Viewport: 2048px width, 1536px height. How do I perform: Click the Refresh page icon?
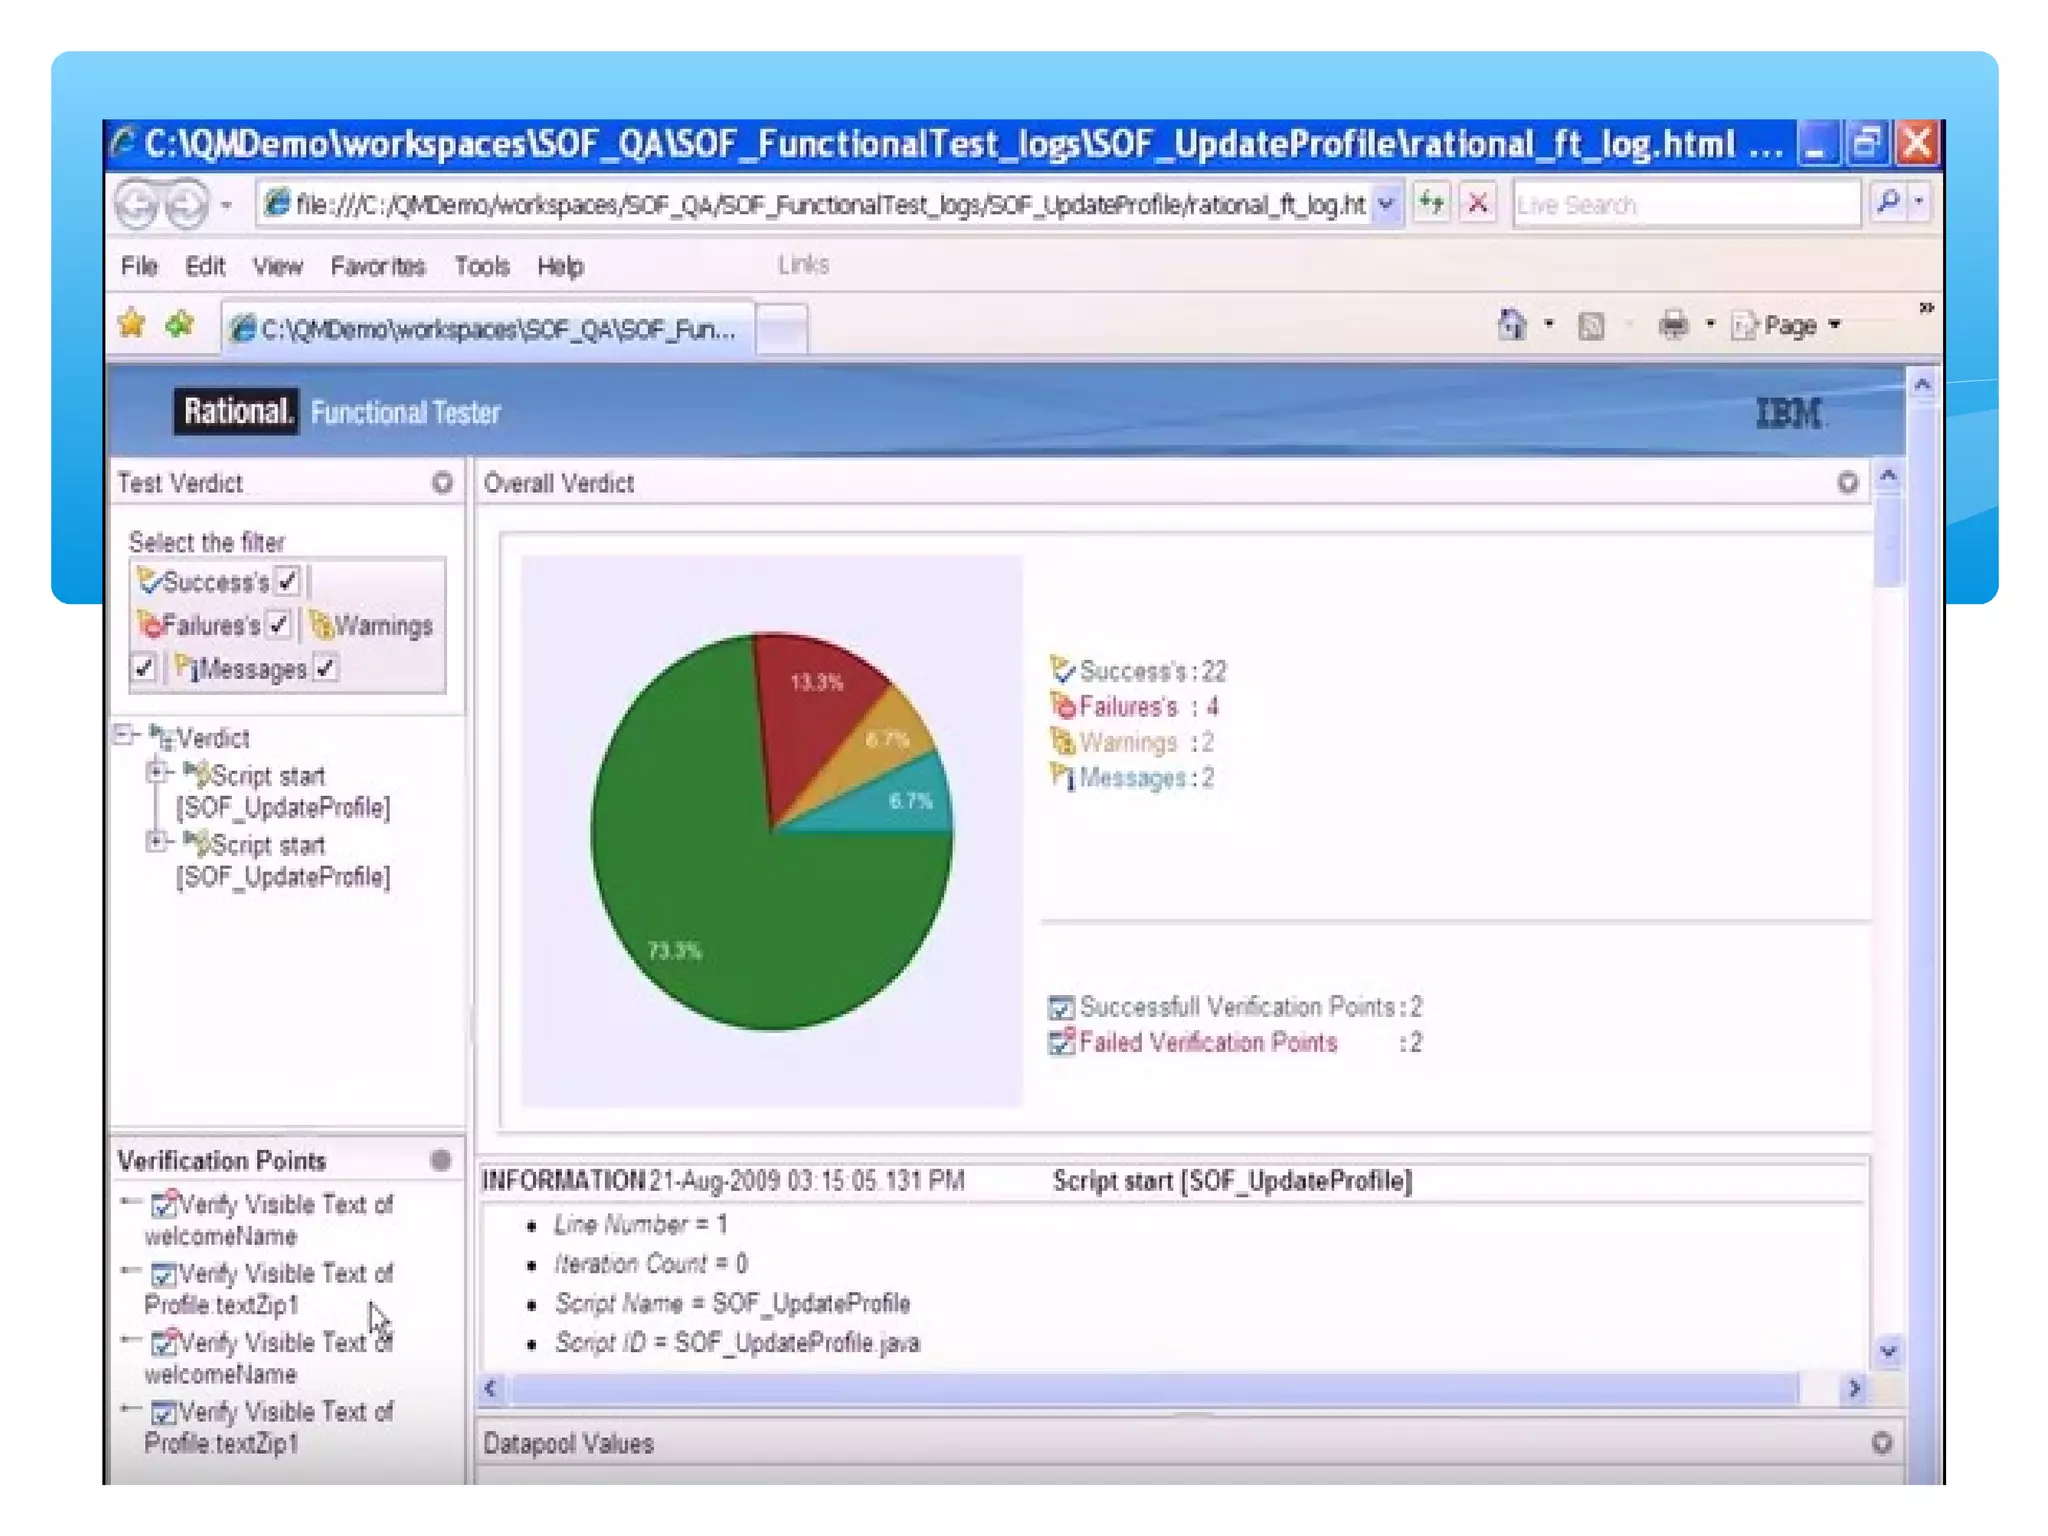[x=1431, y=204]
